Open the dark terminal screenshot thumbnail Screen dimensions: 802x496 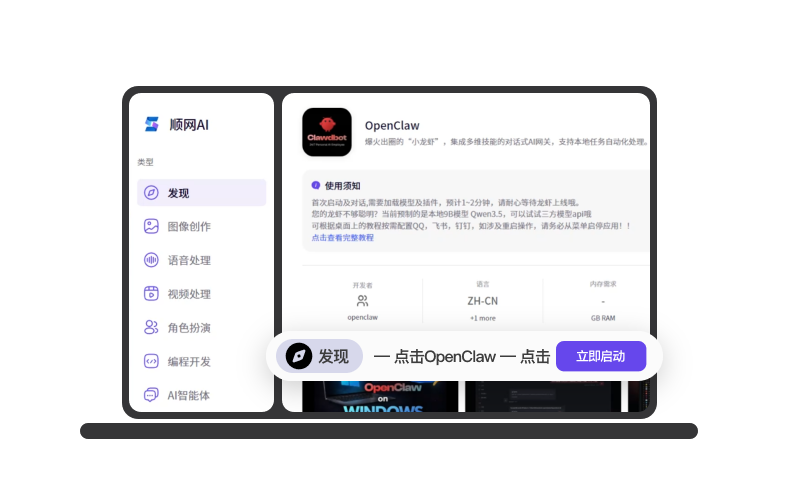coord(543,396)
